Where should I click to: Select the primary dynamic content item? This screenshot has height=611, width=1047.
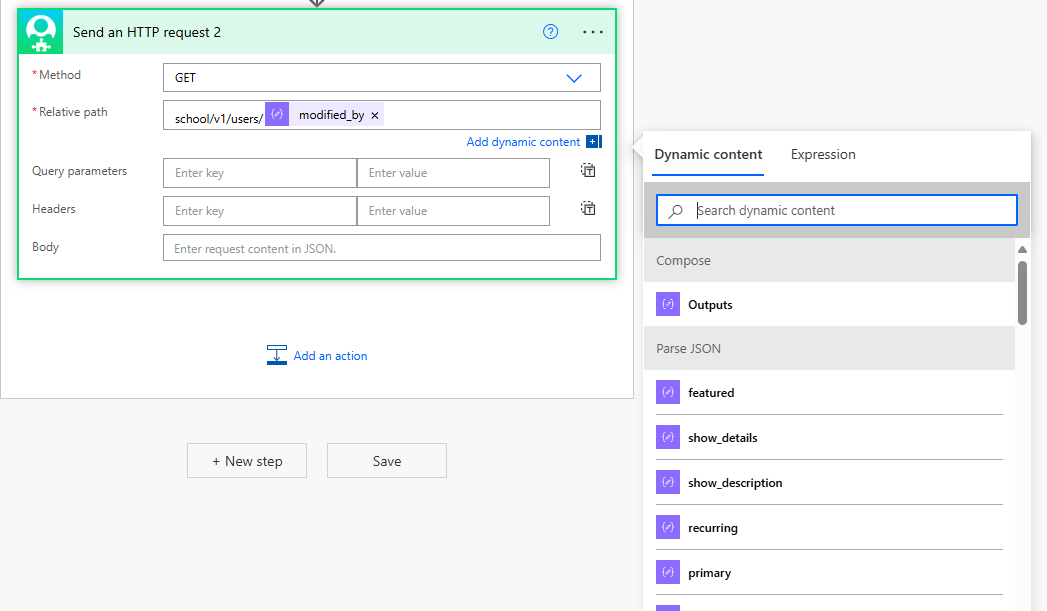pos(829,572)
